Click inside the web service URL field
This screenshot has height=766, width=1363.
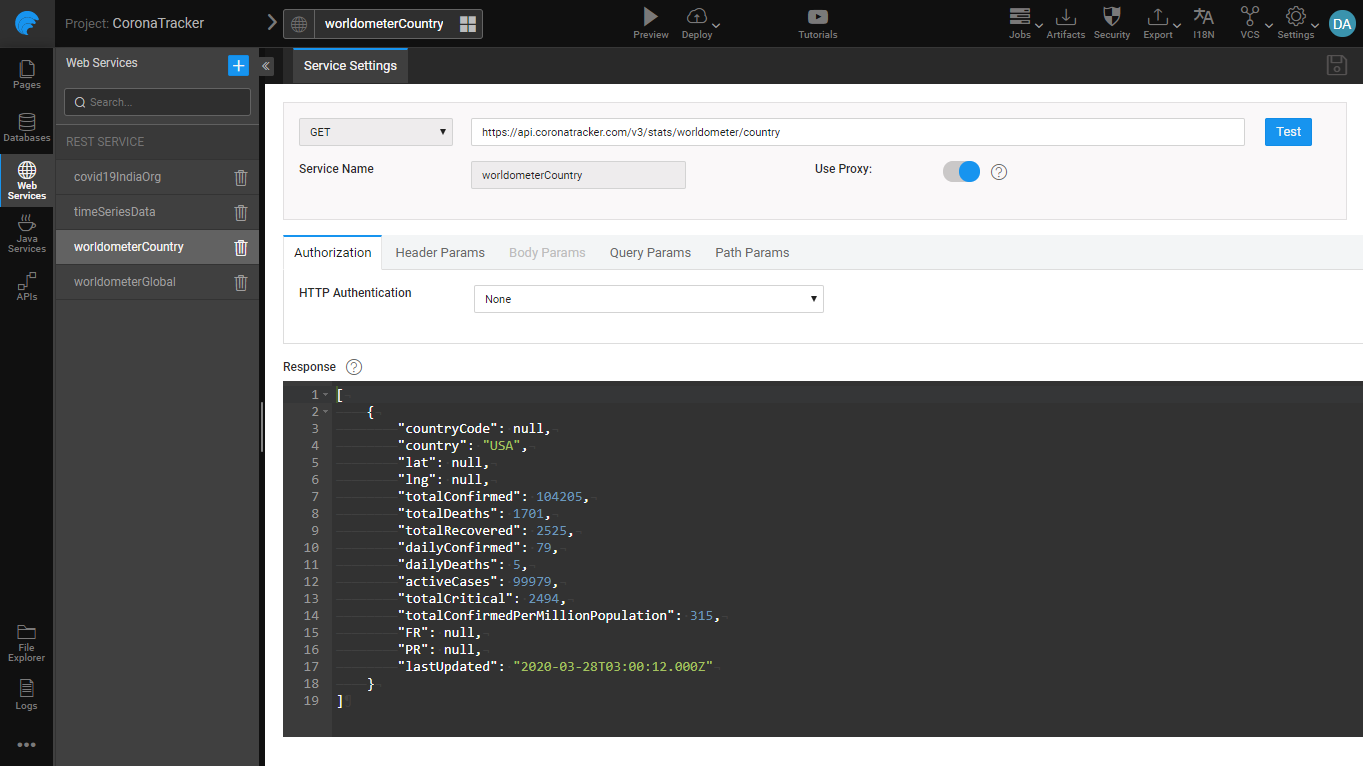(x=857, y=131)
